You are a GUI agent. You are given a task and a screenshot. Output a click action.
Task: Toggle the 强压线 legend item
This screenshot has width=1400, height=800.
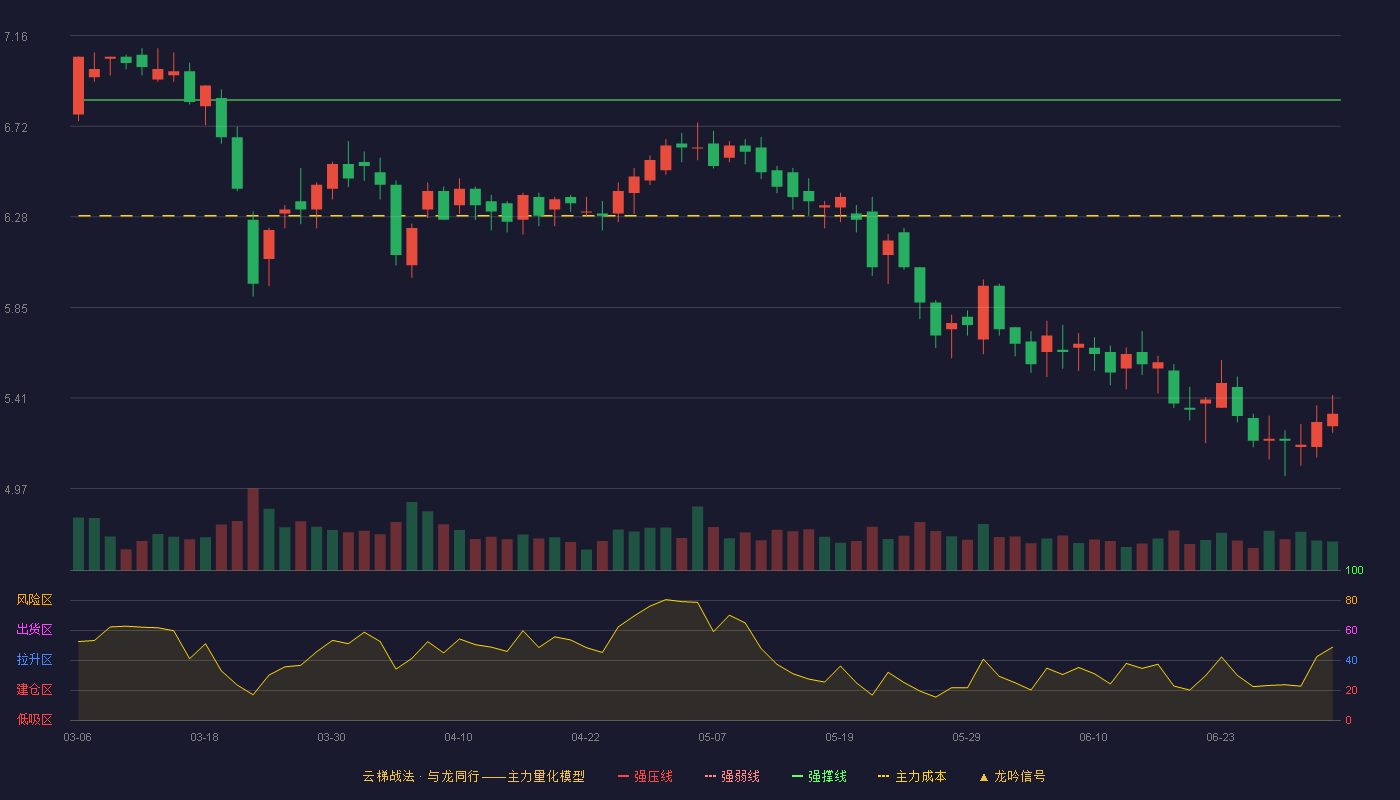pyautogui.click(x=645, y=776)
